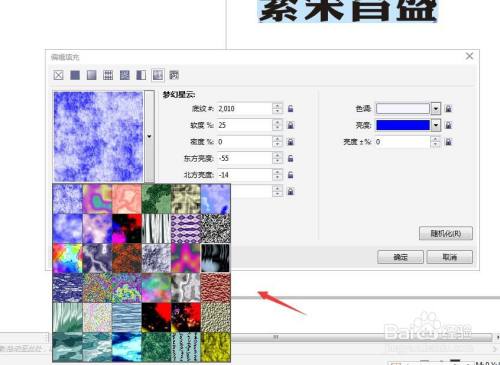The width and height of the screenshot is (500, 365).
Task: Choose the Two-color pattern fill icon
Action: click(x=141, y=75)
